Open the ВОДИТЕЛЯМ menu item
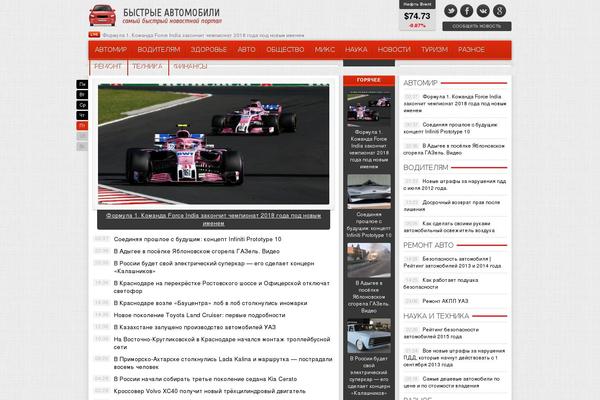The image size is (600, 400). tap(159, 50)
